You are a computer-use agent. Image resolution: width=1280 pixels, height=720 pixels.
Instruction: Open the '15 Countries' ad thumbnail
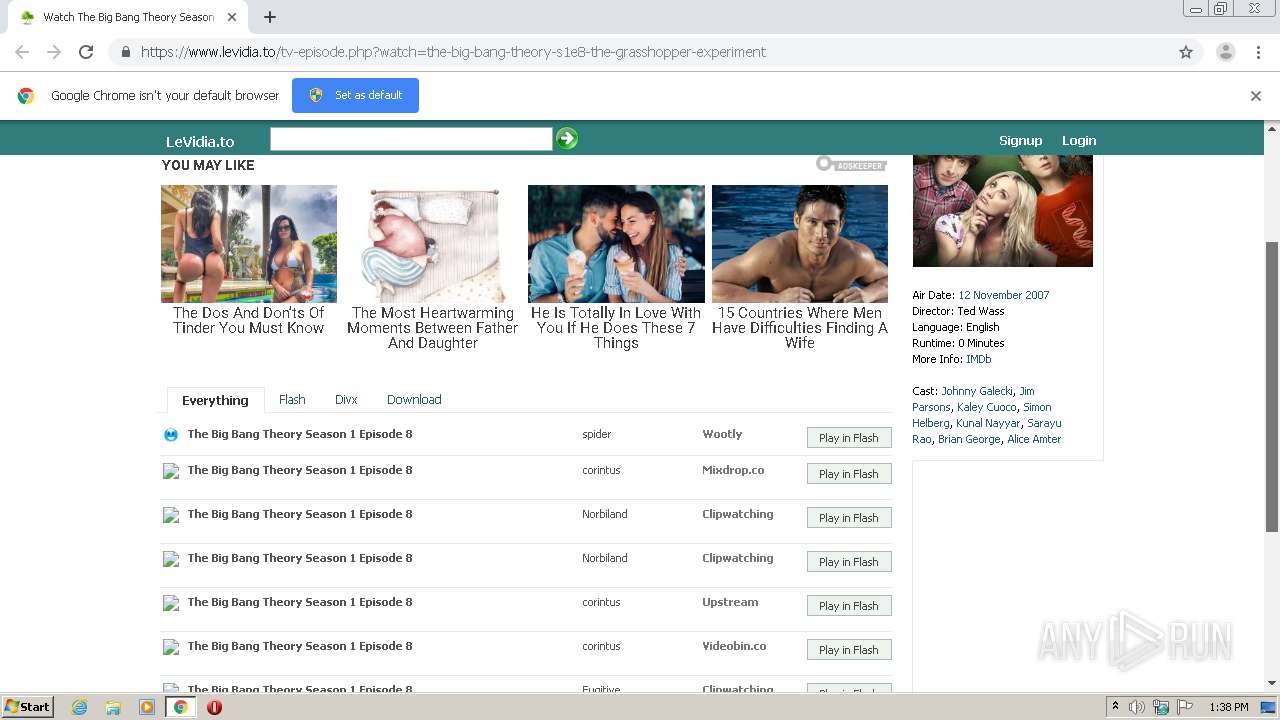[x=800, y=244]
